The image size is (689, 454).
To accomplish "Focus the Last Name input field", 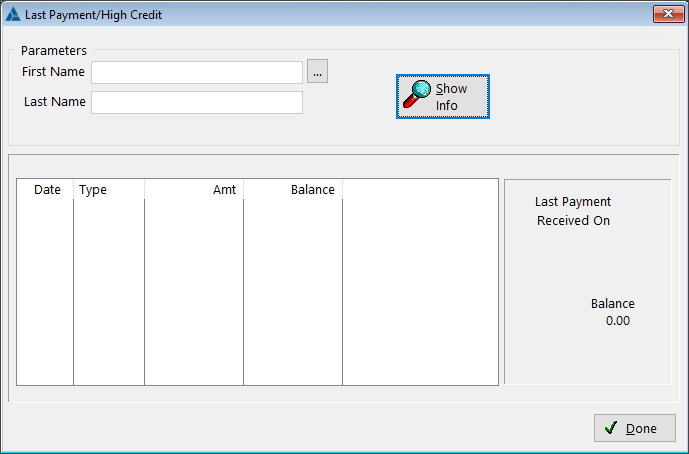I will tap(197, 102).
